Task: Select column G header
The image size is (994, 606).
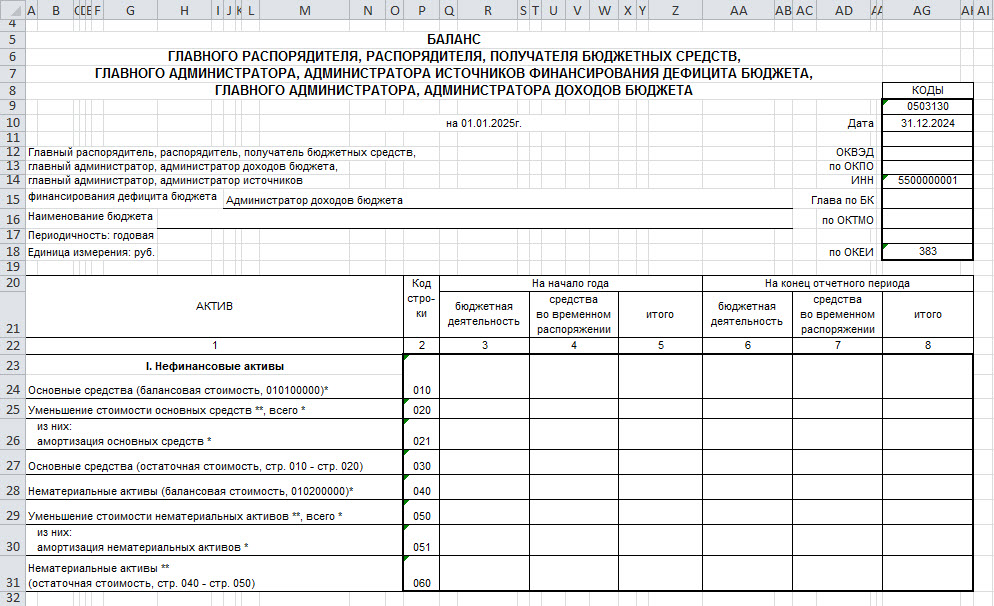Action: 131,10
